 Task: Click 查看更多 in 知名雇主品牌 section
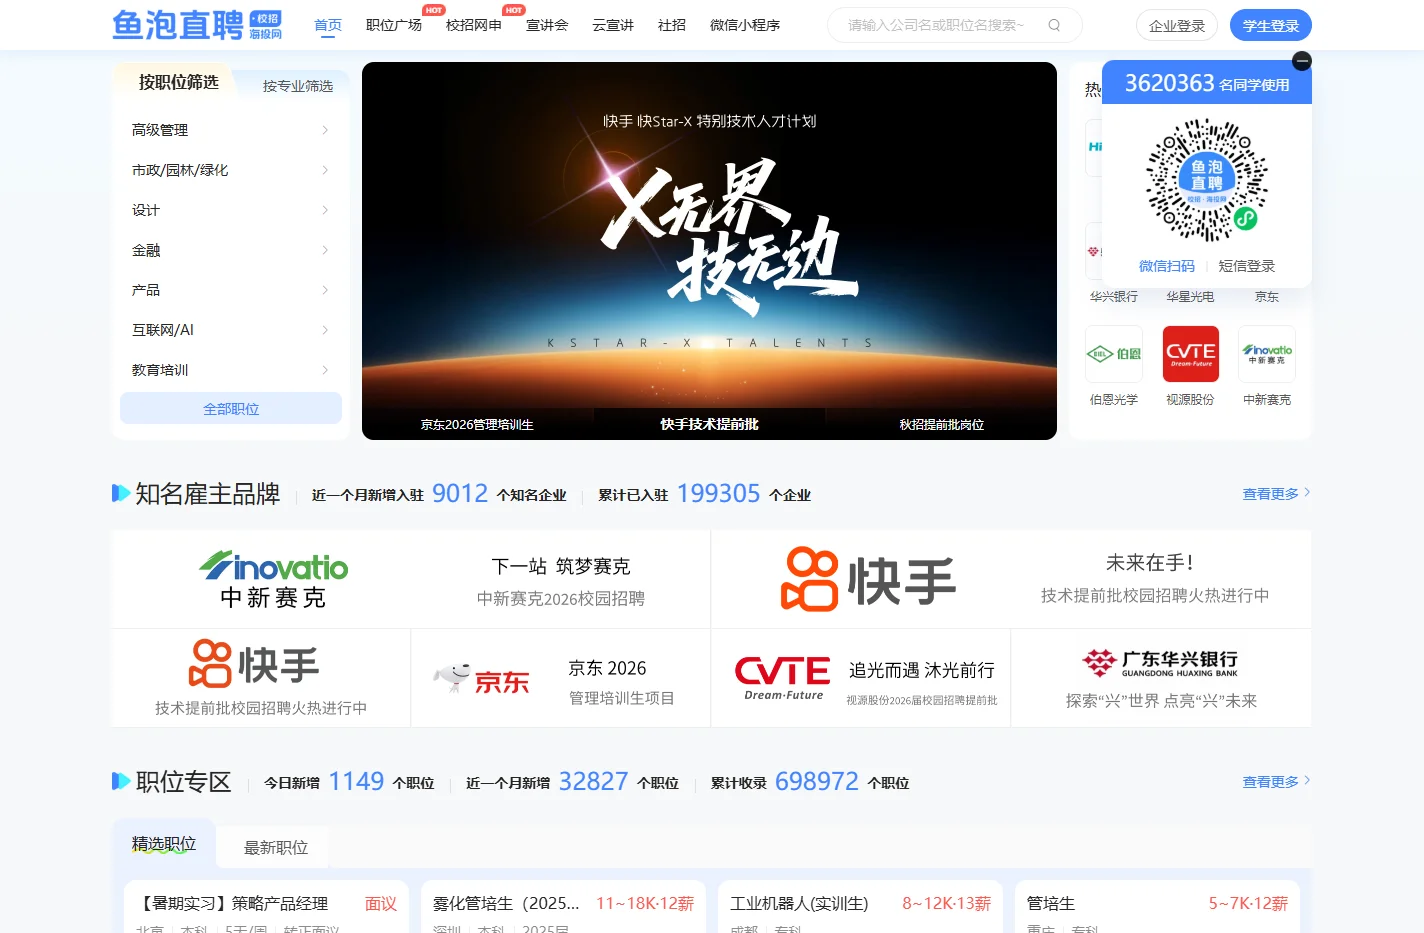[x=1276, y=494]
